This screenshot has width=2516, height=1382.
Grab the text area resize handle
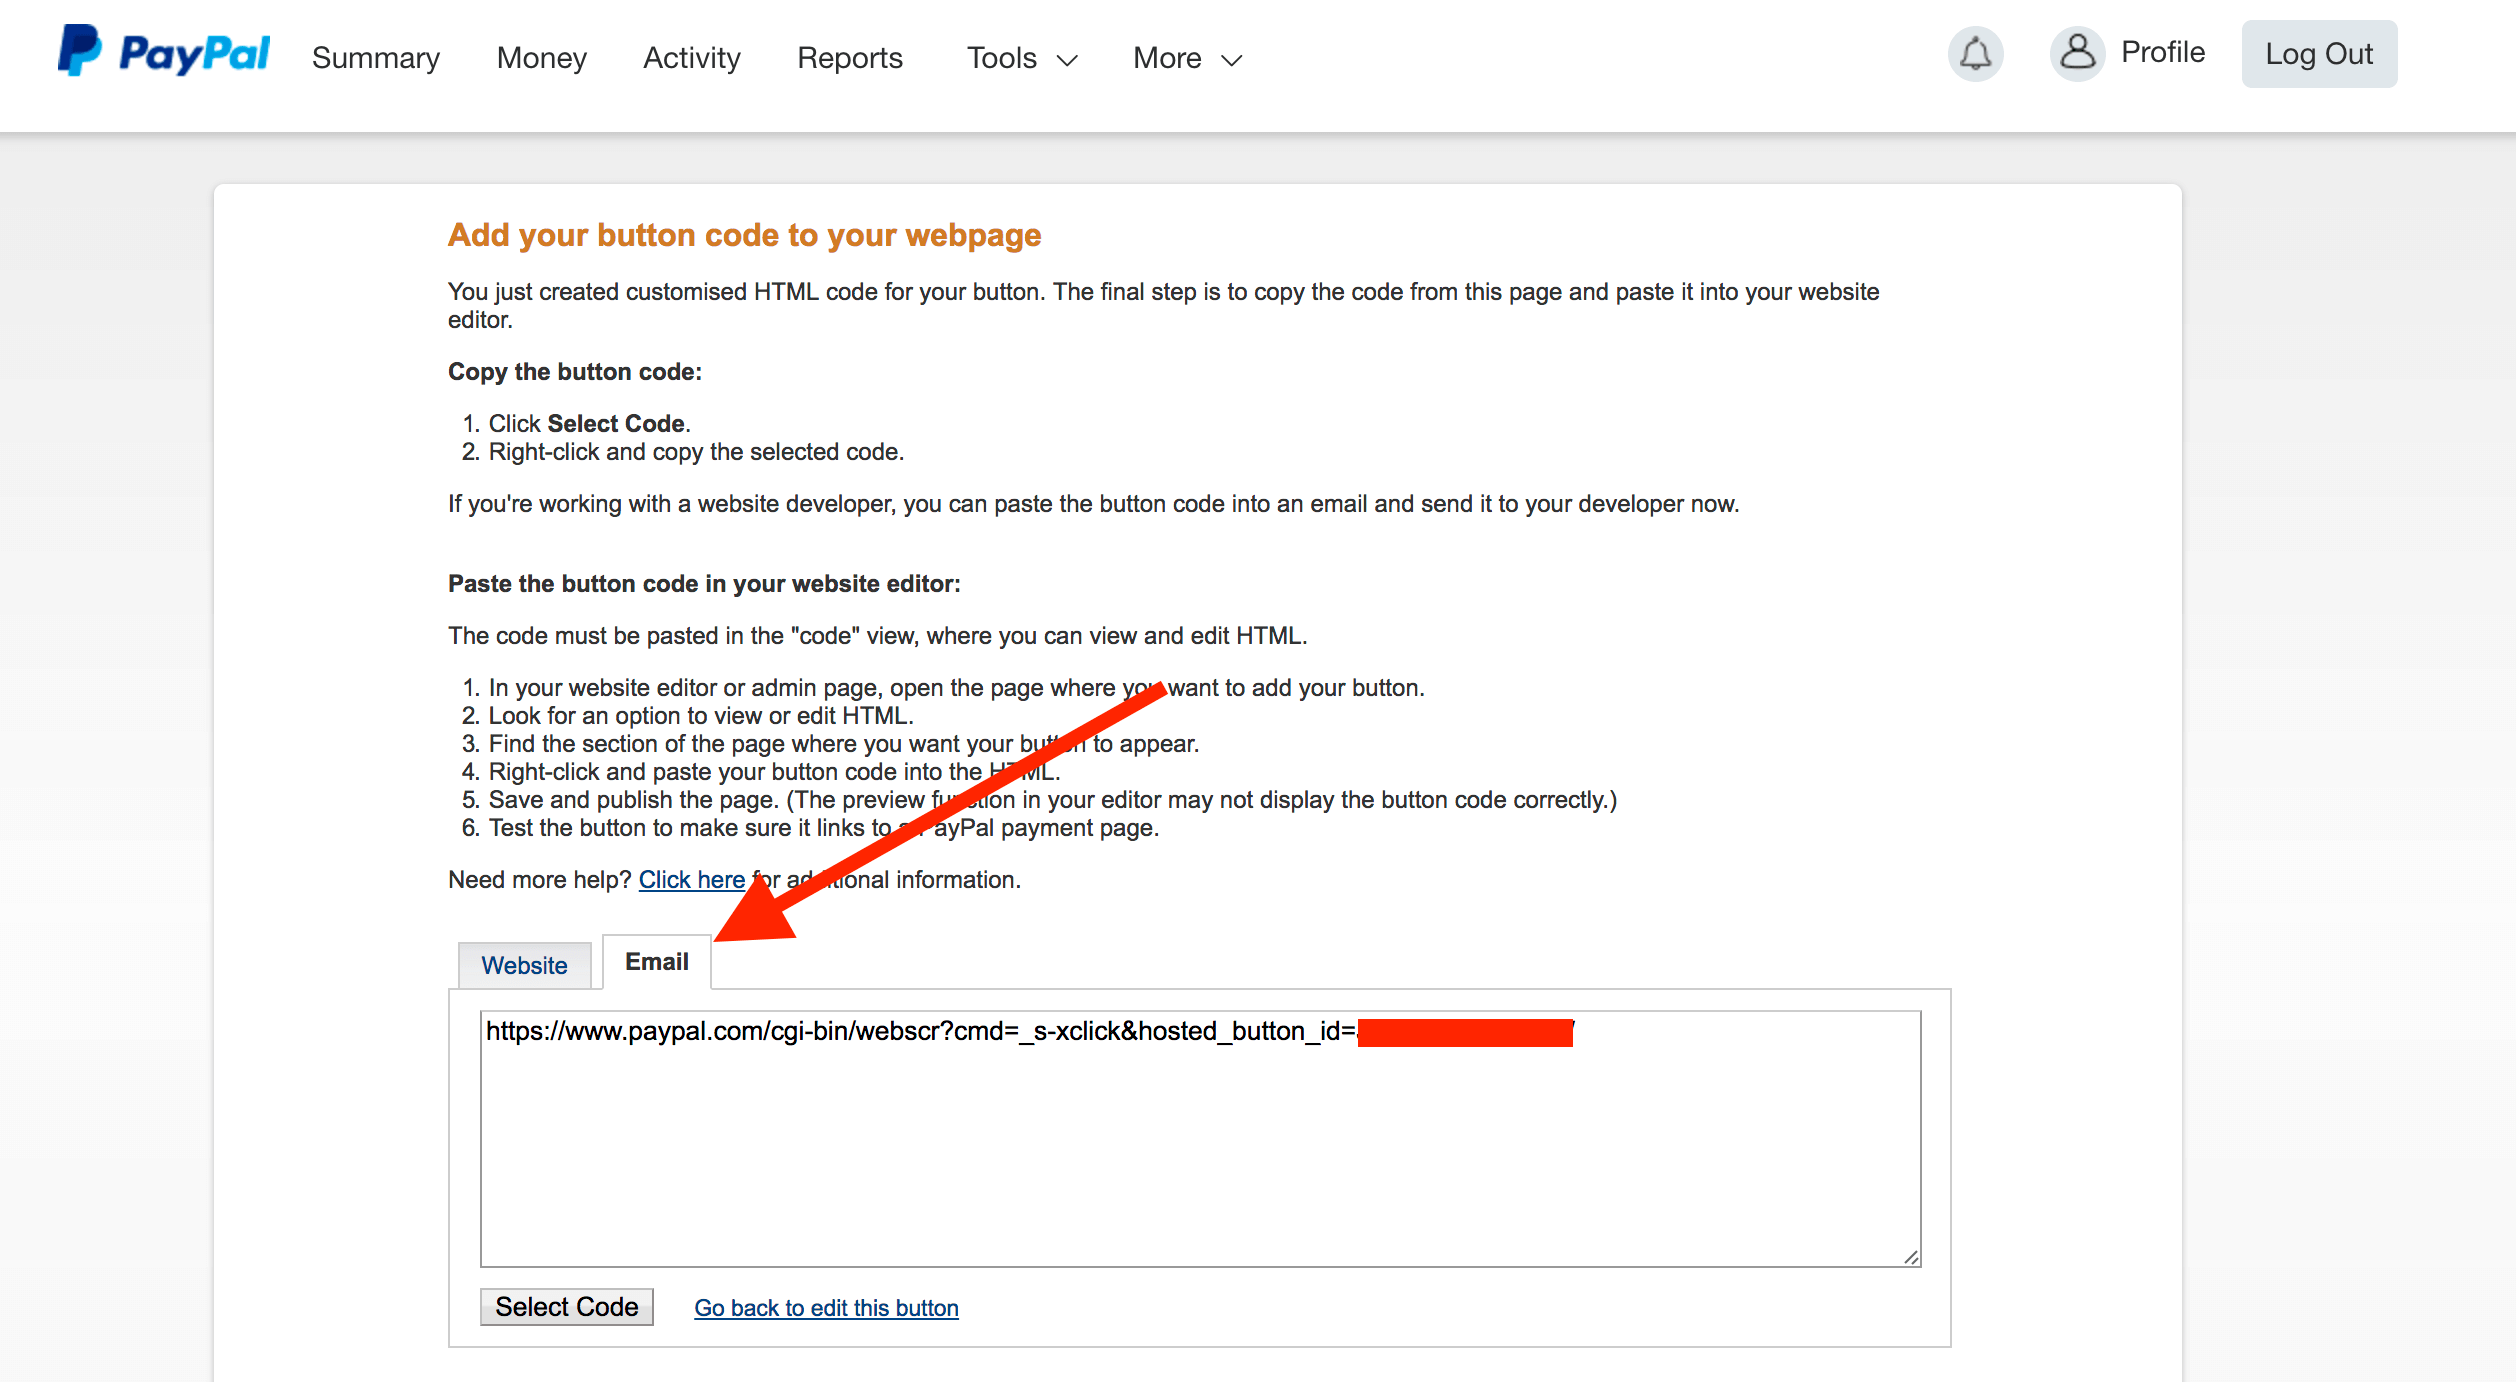click(1911, 1258)
